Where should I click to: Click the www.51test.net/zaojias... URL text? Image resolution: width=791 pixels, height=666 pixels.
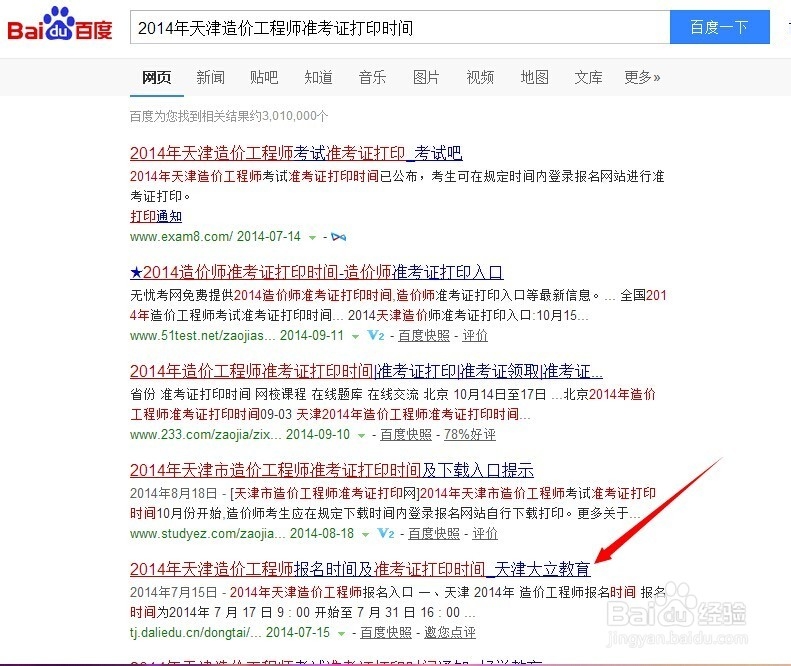(202, 336)
